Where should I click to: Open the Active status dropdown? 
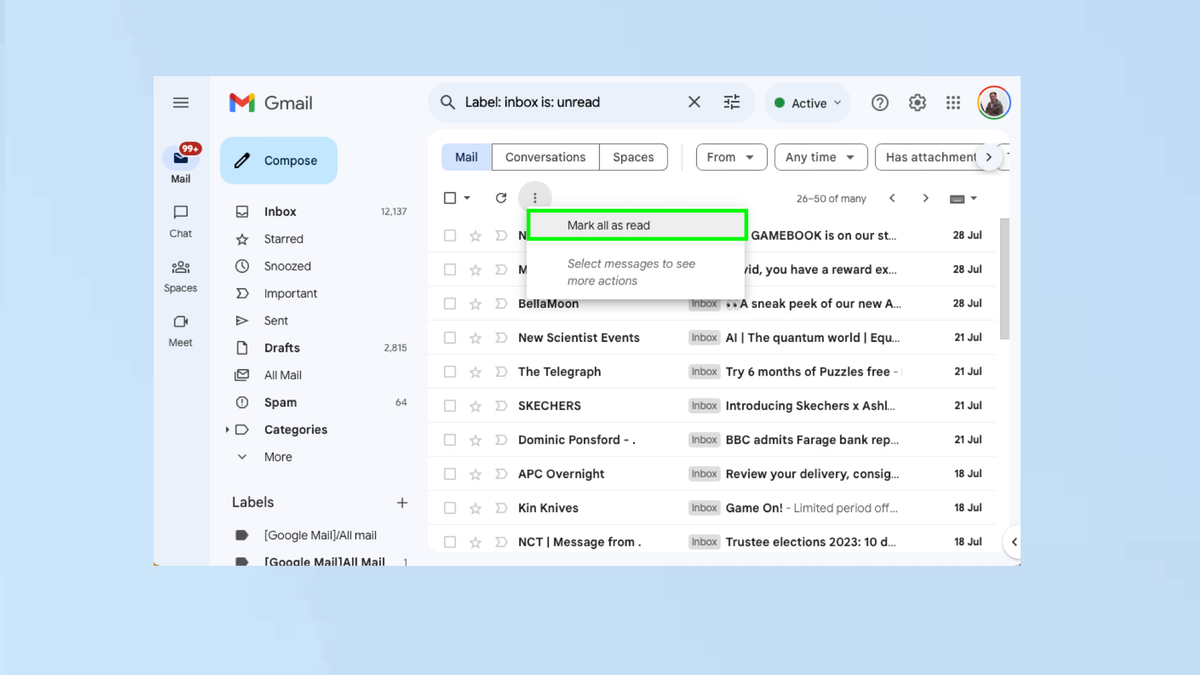pyautogui.click(x=806, y=102)
